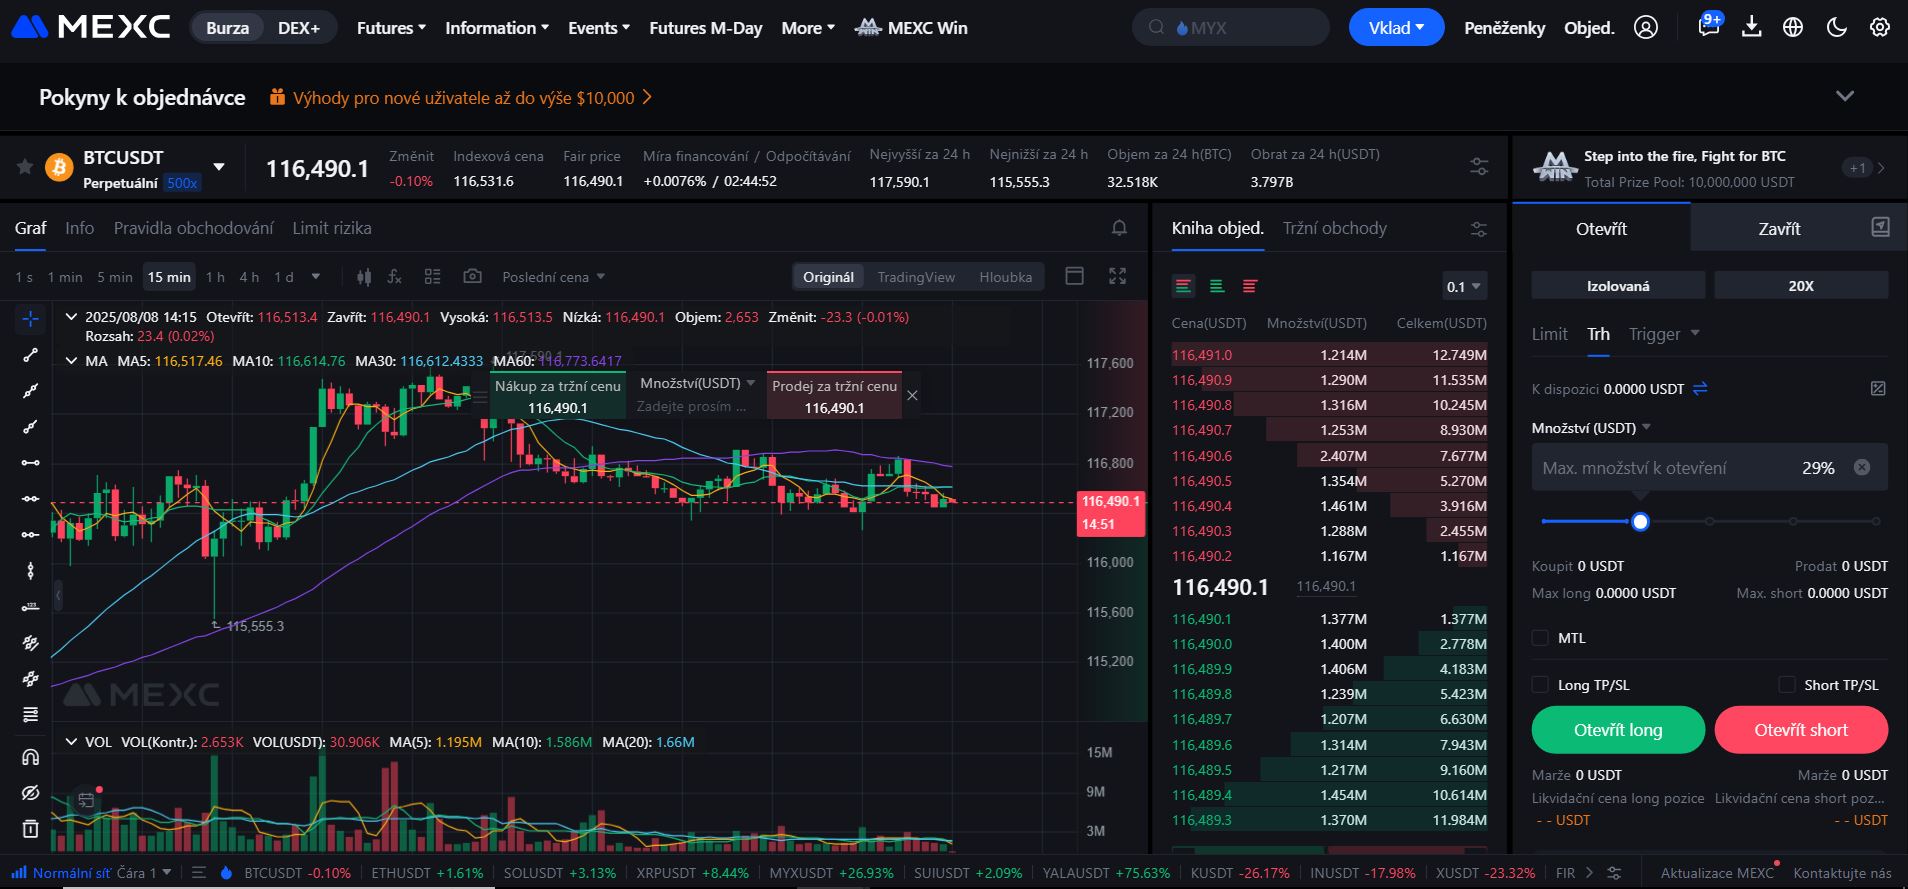Select the horizontal price label drawing tool
The height and width of the screenshot is (889, 1908).
tap(30, 607)
